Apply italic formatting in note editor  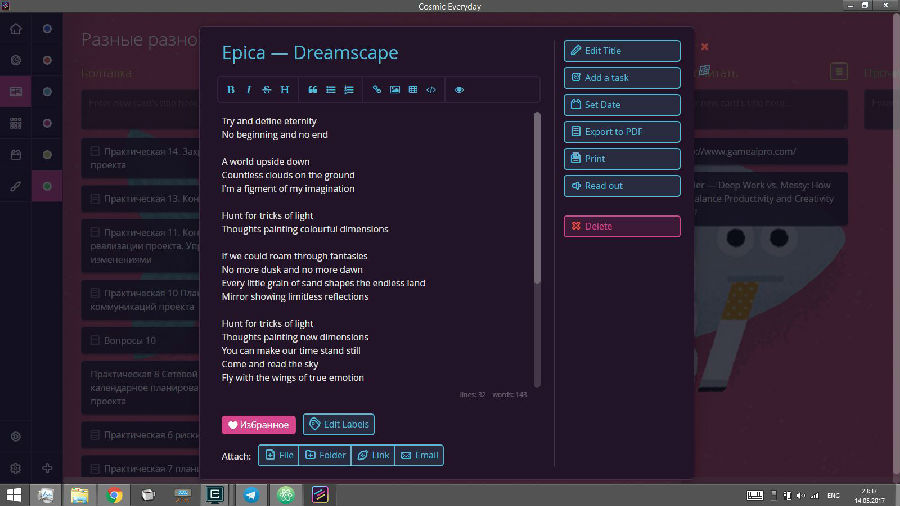click(x=249, y=90)
